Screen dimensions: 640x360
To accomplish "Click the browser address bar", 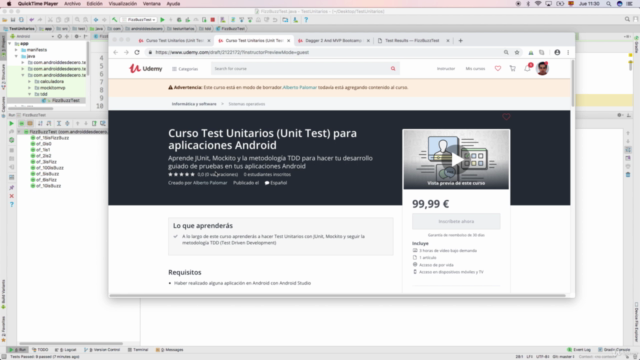I will (327, 52).
